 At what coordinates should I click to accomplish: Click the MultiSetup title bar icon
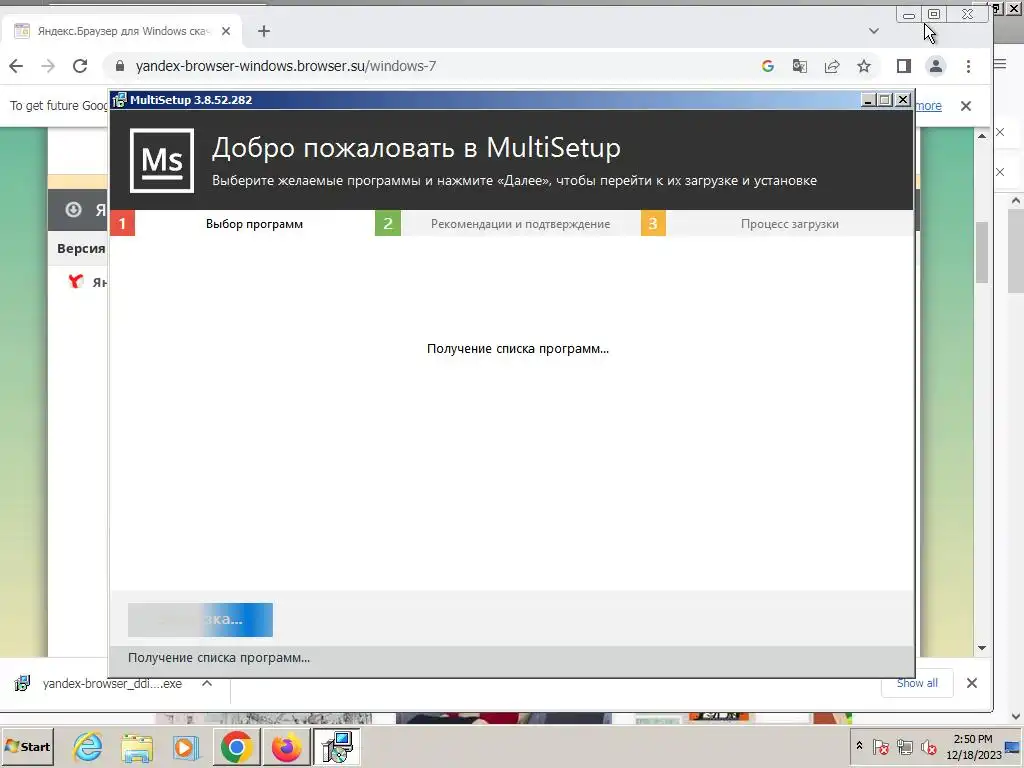120,100
